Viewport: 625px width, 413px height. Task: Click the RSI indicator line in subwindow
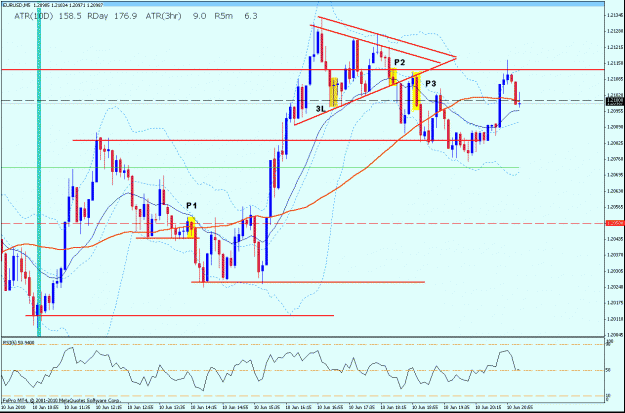259,369
